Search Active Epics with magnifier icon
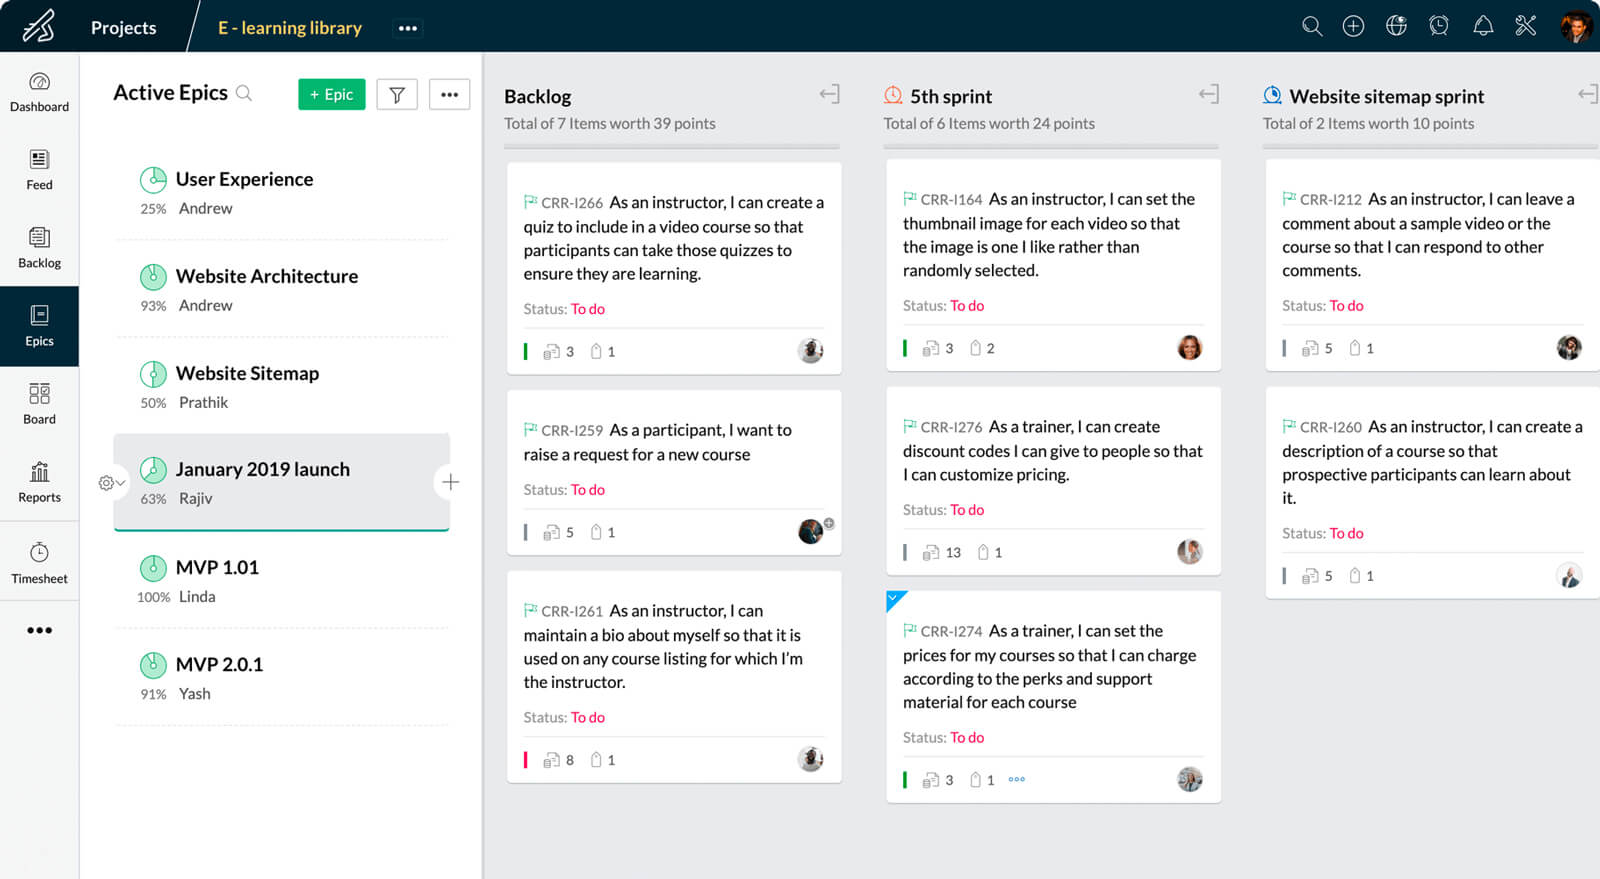1600x879 pixels. pos(244,93)
